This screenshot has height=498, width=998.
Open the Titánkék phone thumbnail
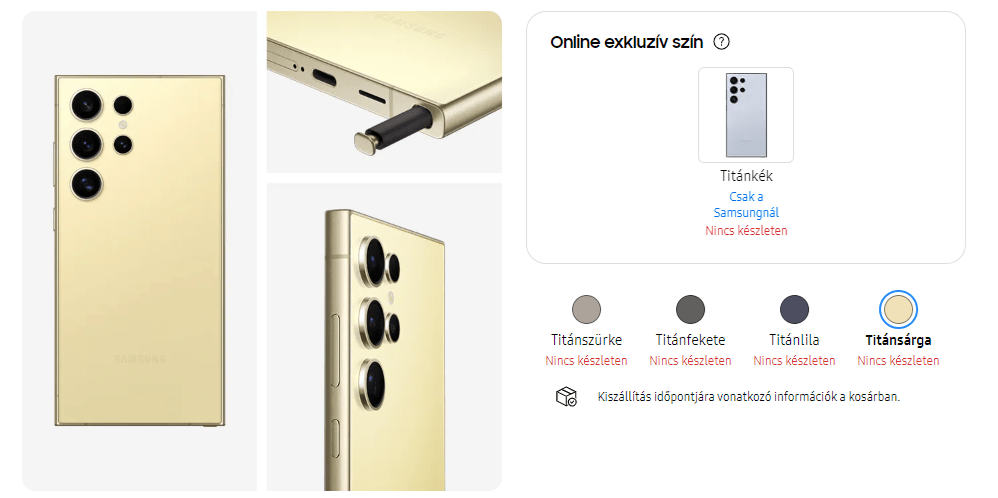pos(746,115)
